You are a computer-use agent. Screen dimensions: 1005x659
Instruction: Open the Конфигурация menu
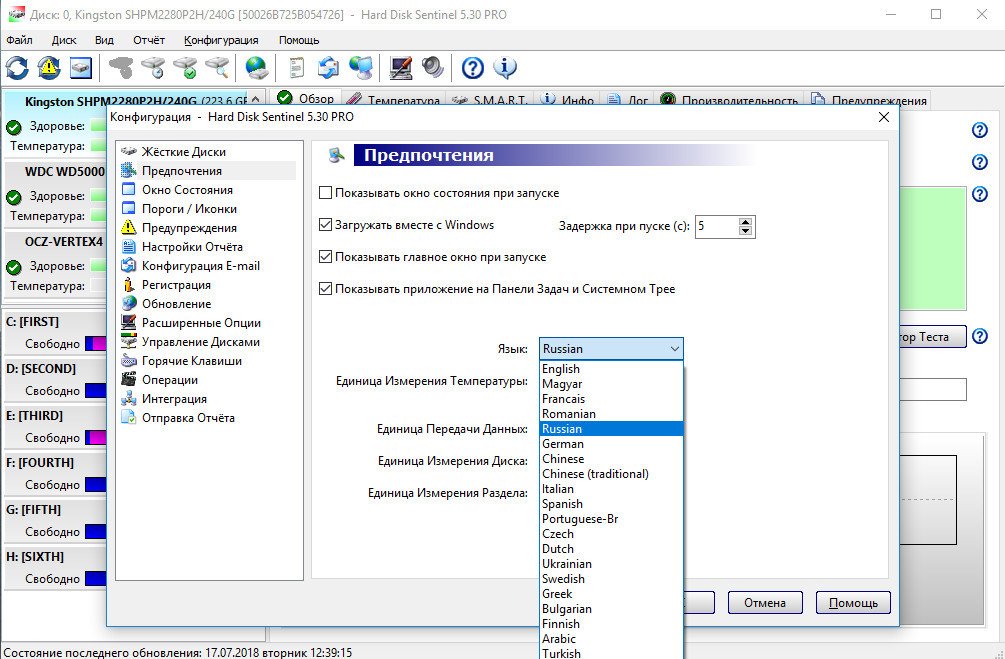pyautogui.click(x=221, y=40)
